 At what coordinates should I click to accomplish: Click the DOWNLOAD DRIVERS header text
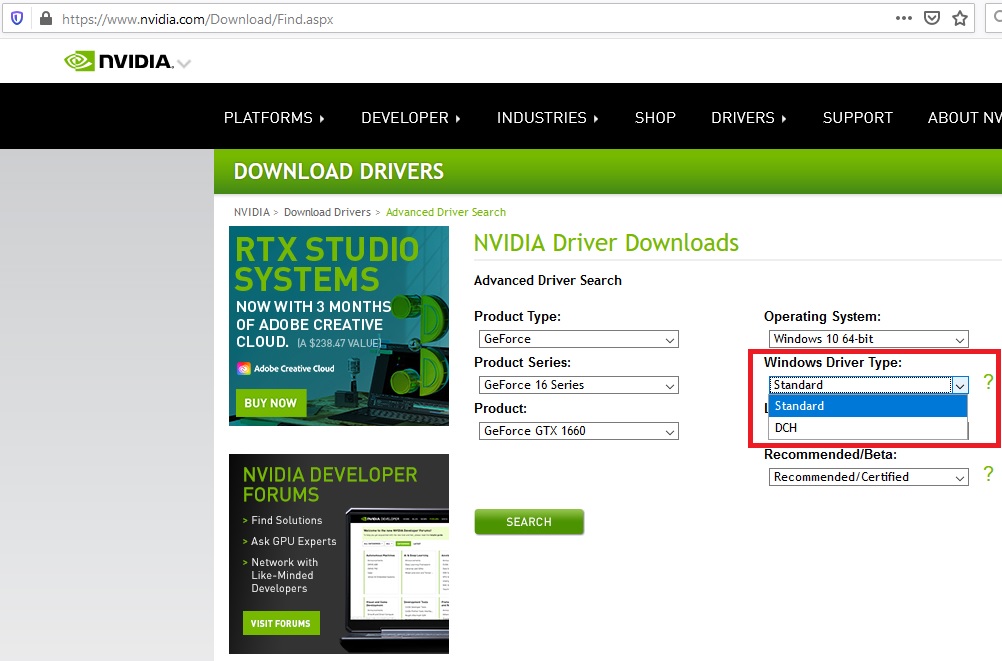point(339,171)
